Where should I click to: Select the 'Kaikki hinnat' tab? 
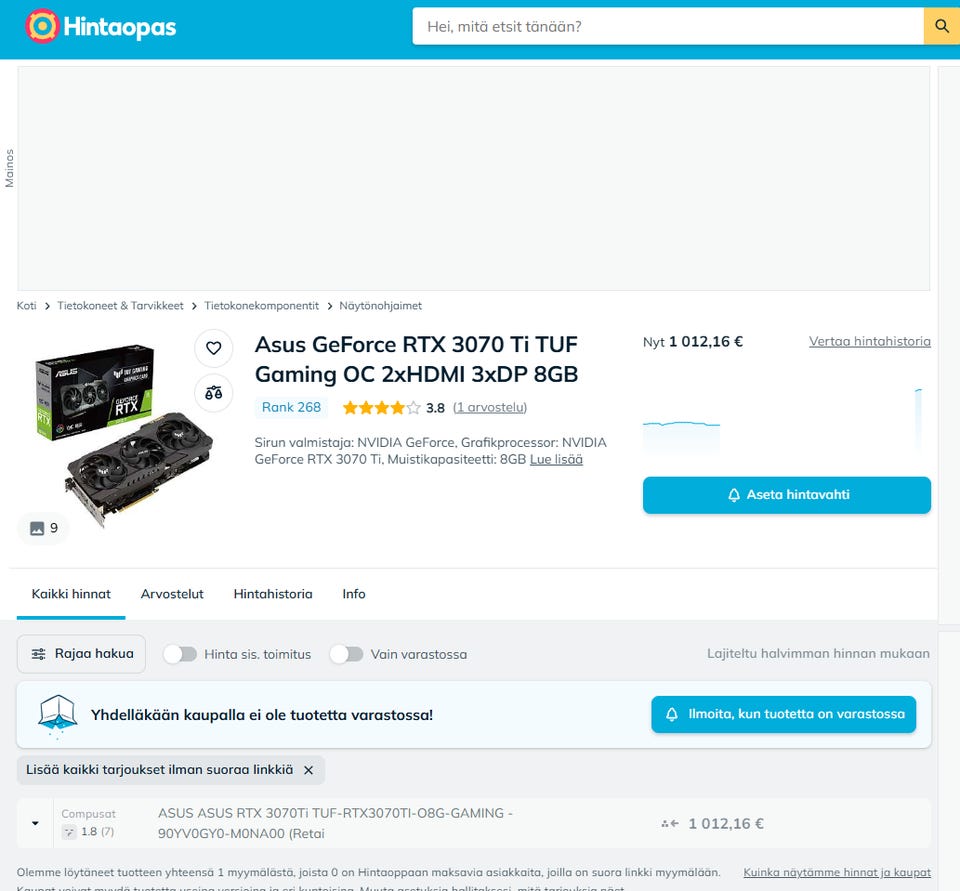(x=71, y=594)
